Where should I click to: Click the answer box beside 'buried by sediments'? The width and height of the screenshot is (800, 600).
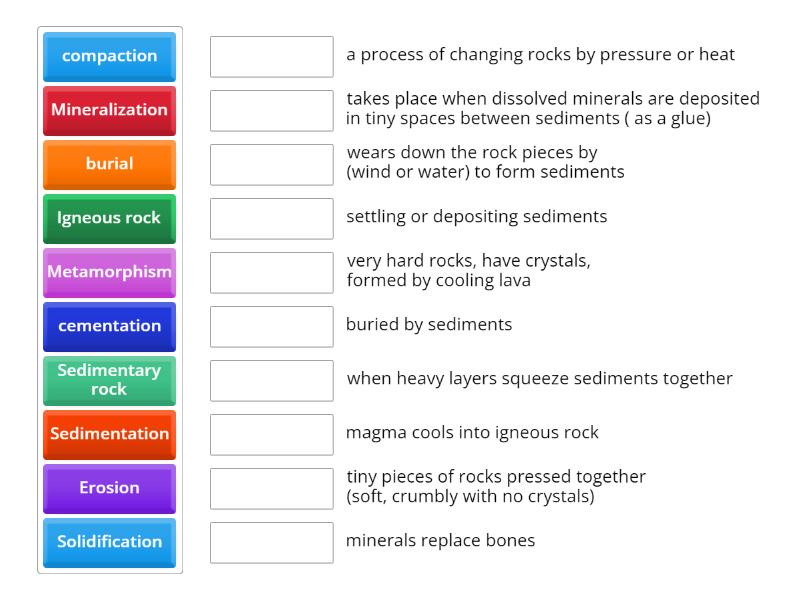click(x=271, y=326)
